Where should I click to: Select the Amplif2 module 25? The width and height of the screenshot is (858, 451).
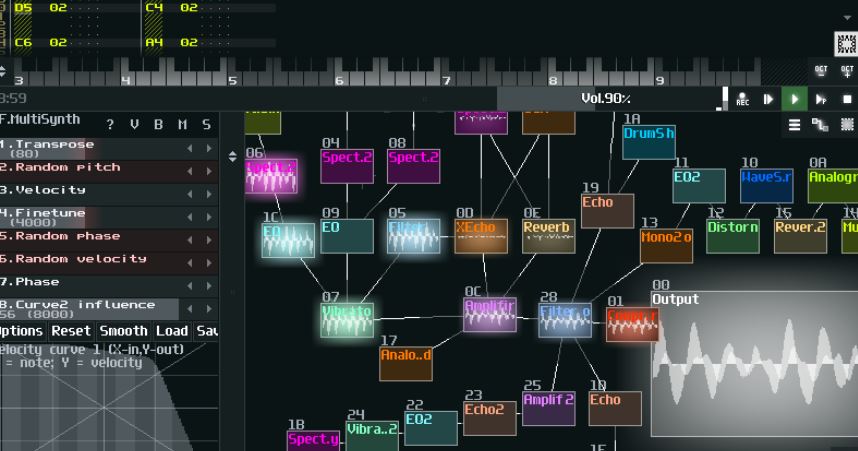548,408
